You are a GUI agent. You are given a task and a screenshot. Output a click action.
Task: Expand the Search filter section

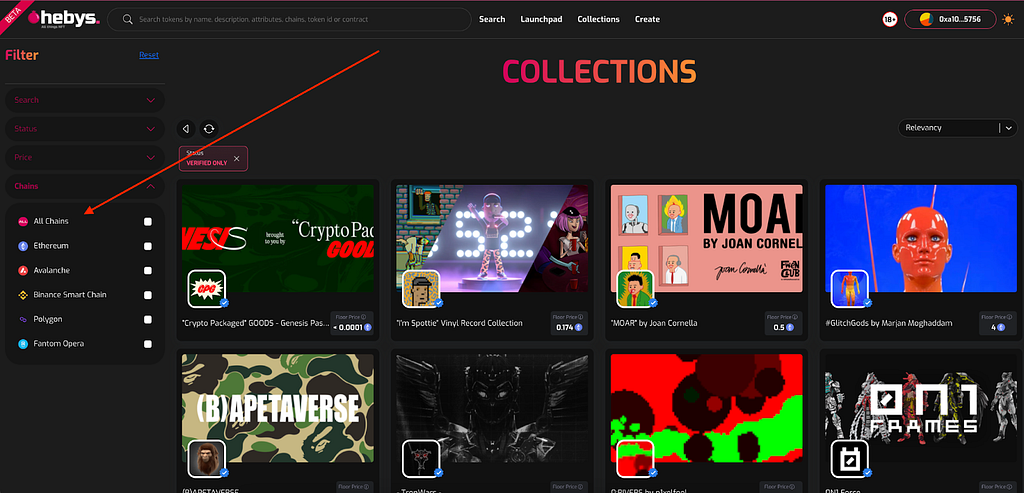tap(85, 100)
